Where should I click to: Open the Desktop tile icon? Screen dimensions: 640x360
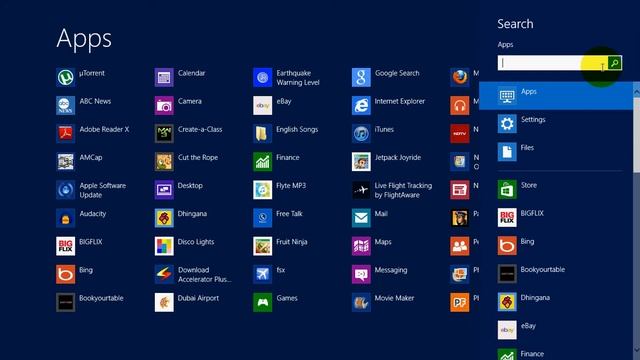[x=164, y=190]
